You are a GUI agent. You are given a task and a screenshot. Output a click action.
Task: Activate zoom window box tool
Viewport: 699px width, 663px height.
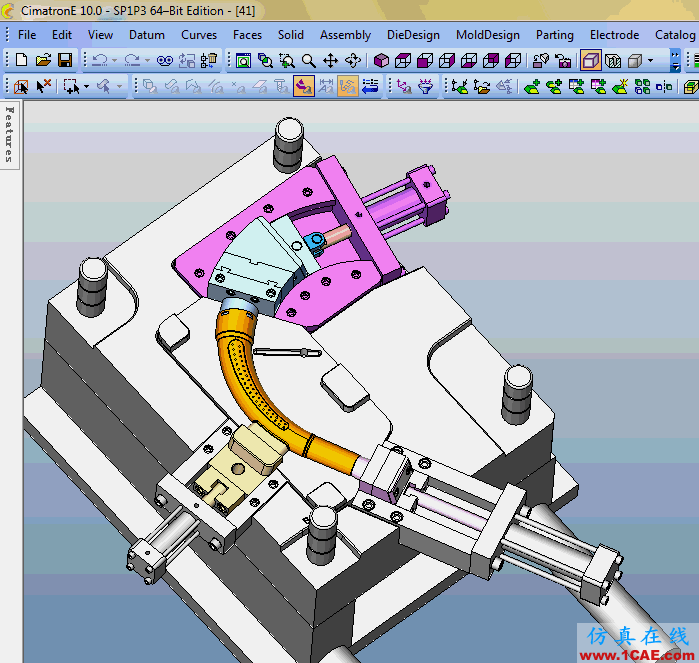click(x=287, y=60)
